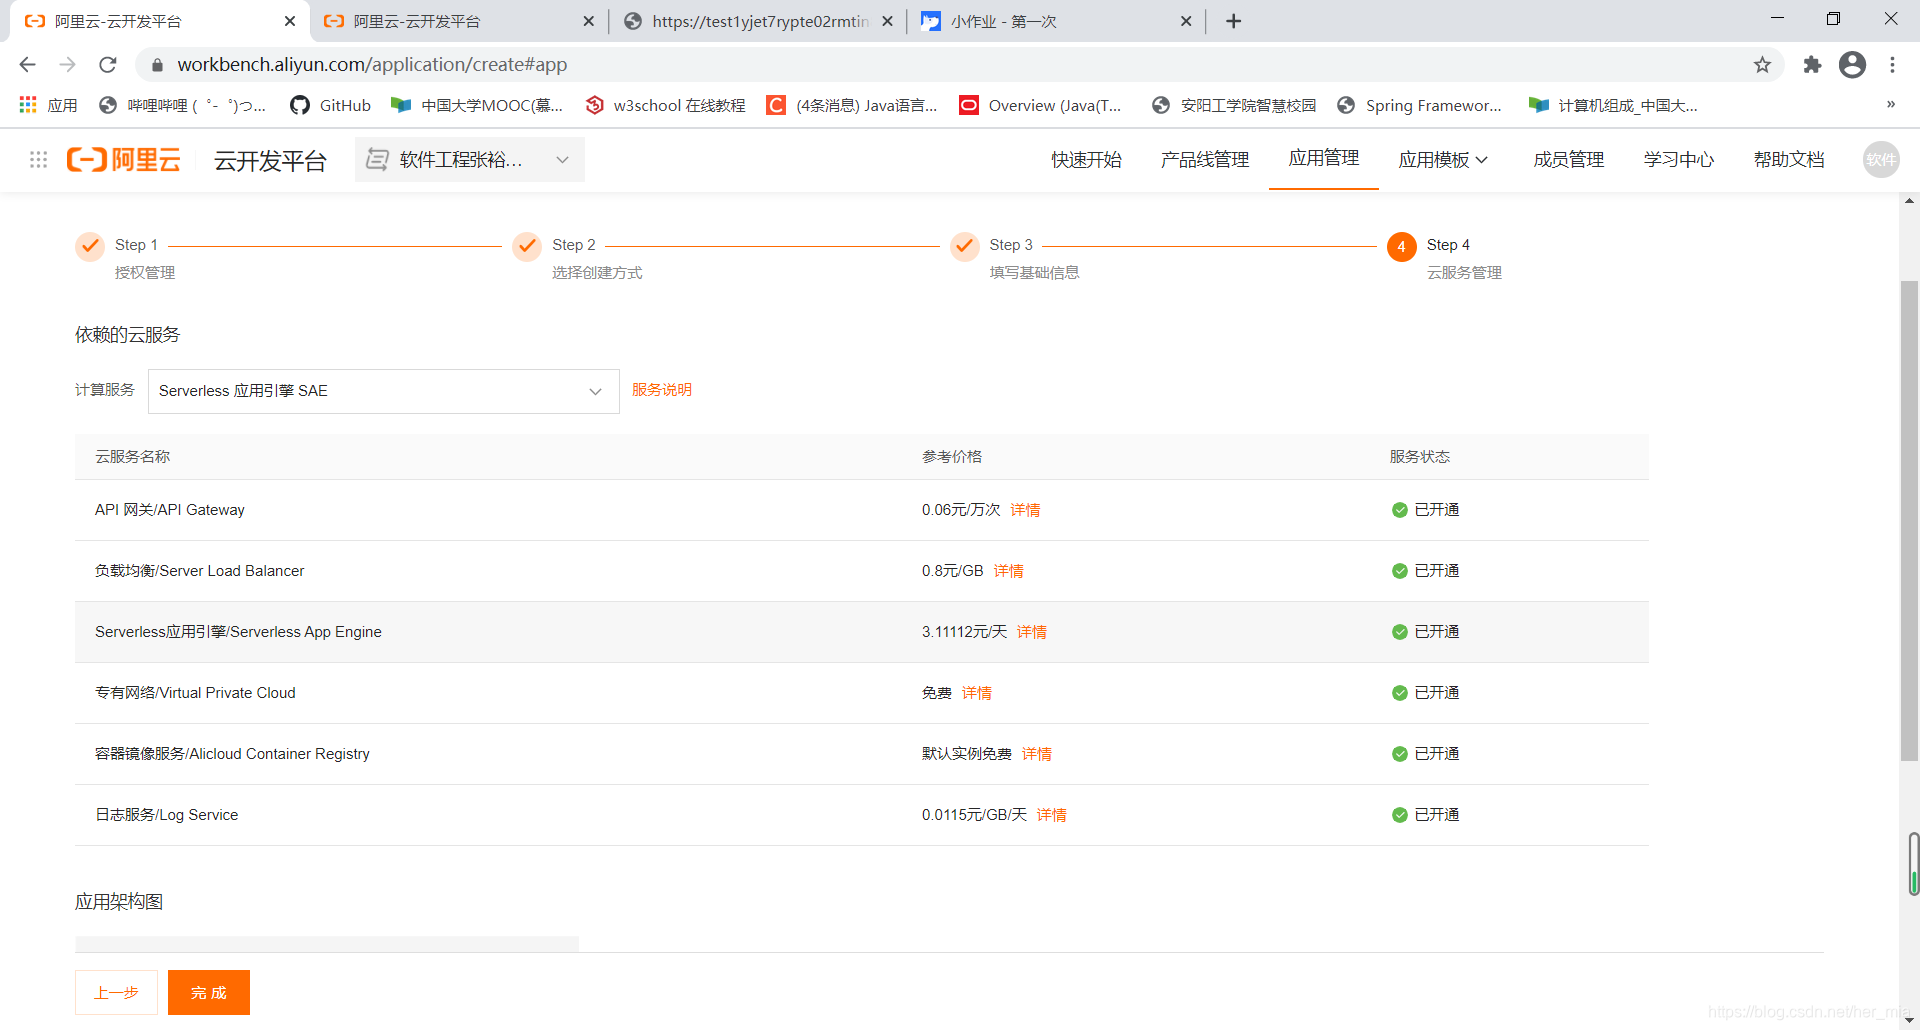Open 快速开始 in top navigation
This screenshot has height=1030, width=1920.
tap(1086, 160)
